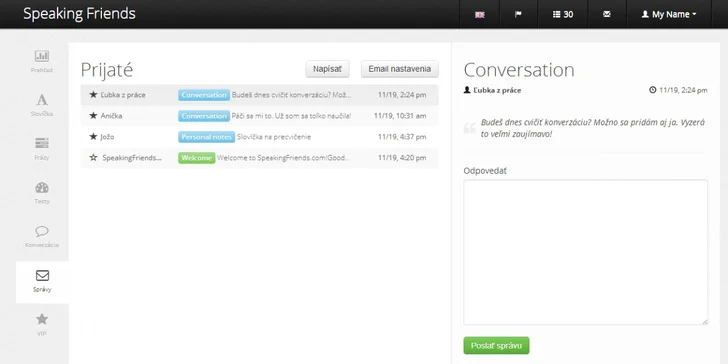This screenshot has width=728, height=364.
Task: Click the green Welcome tag
Action: [x=197, y=157]
